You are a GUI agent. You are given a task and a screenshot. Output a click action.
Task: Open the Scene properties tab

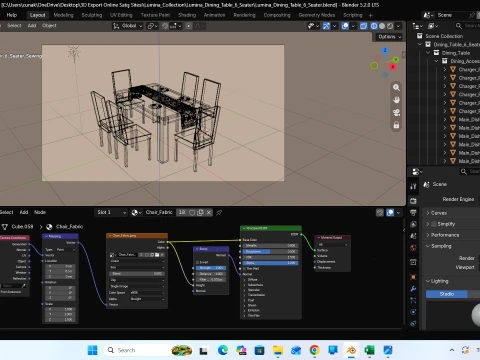tap(413, 236)
